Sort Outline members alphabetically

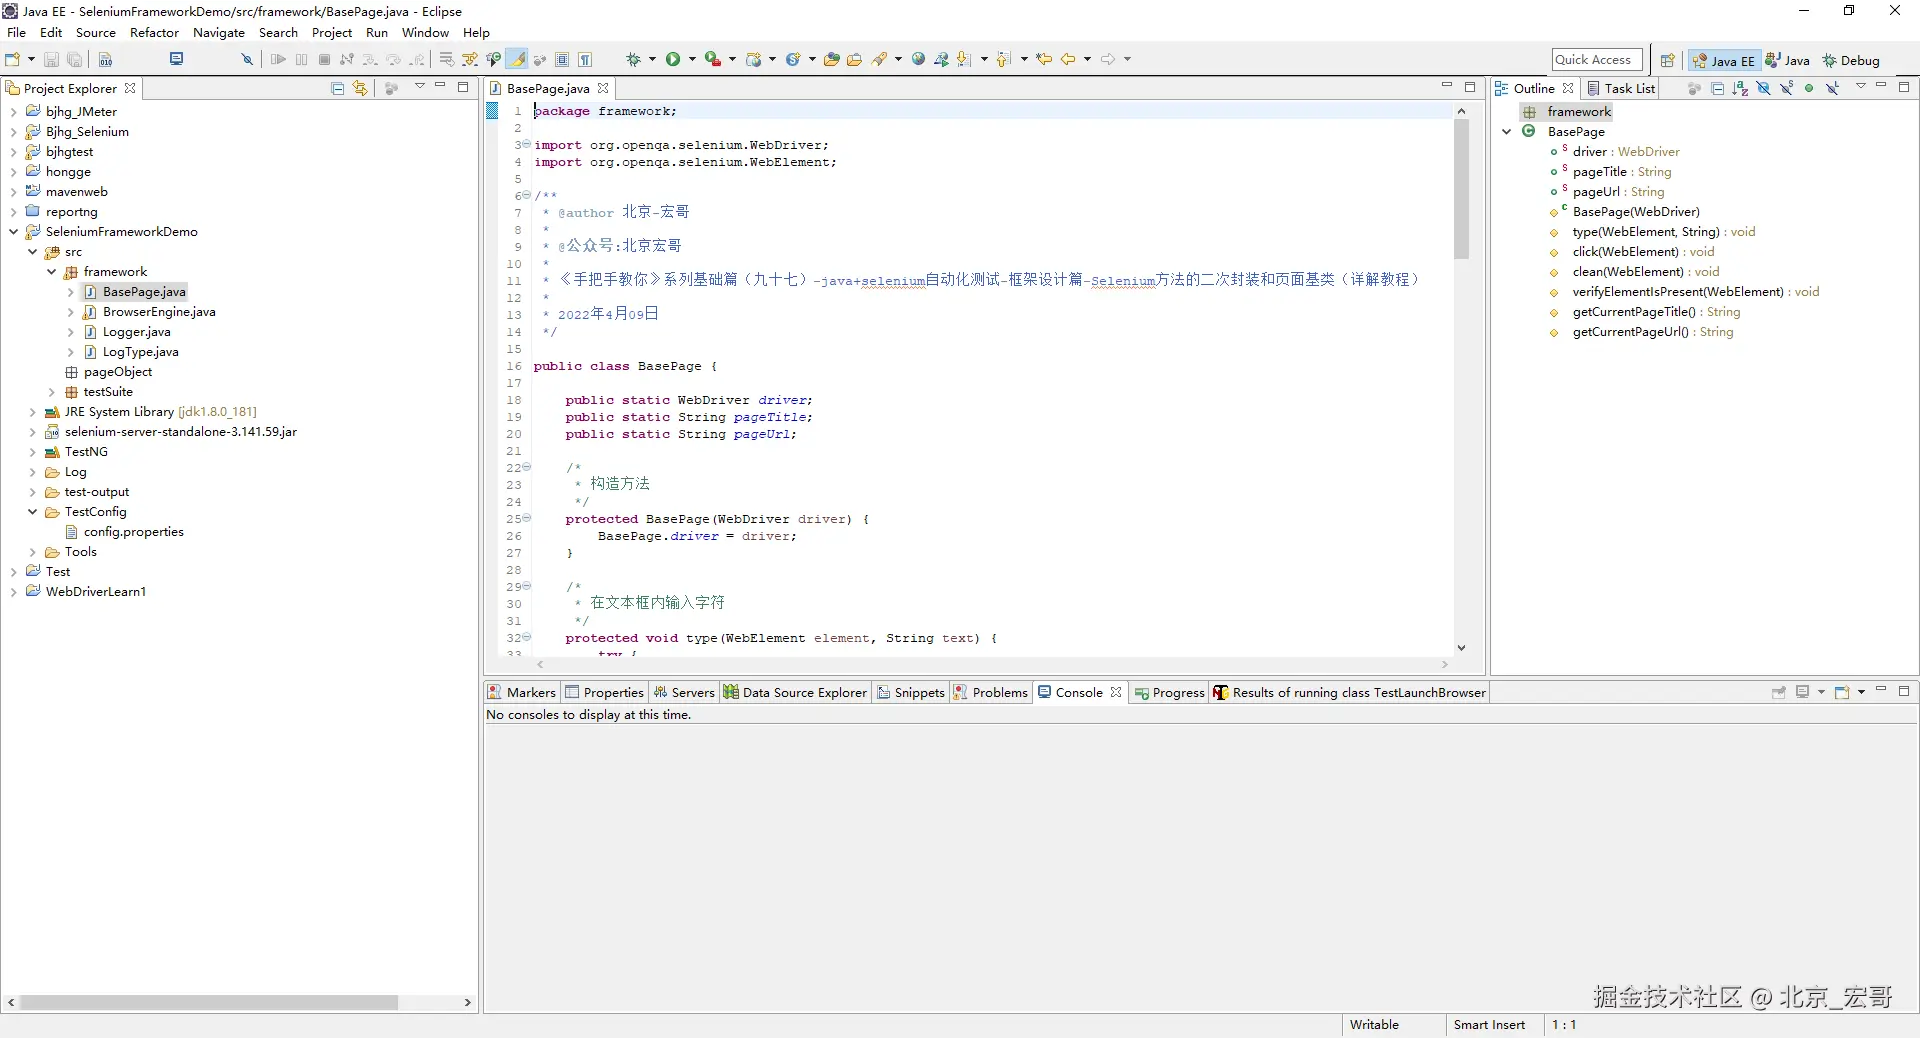(1740, 88)
